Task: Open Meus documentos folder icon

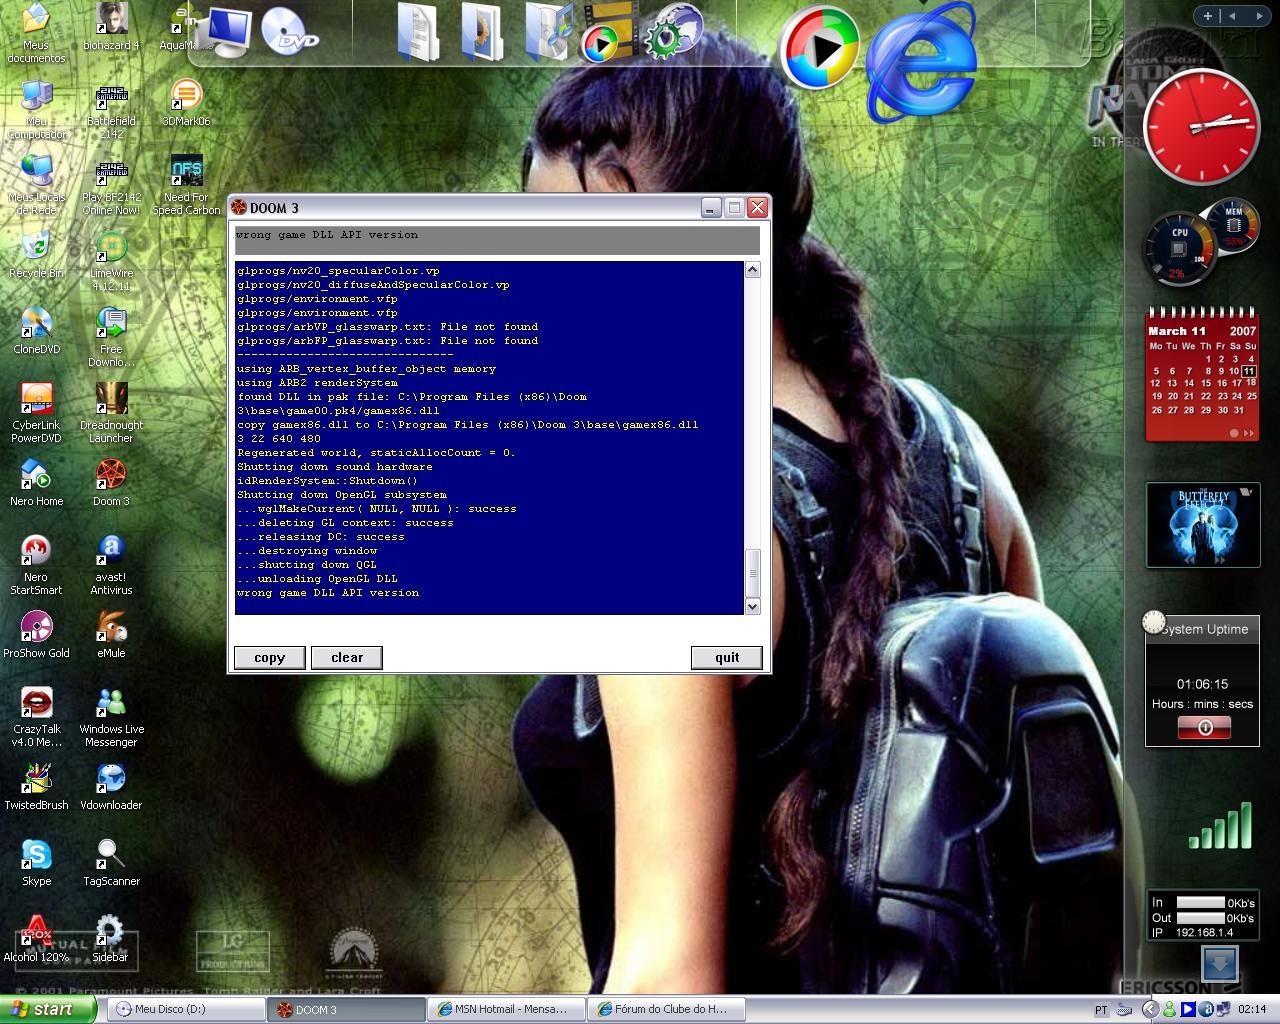Action: [36, 33]
